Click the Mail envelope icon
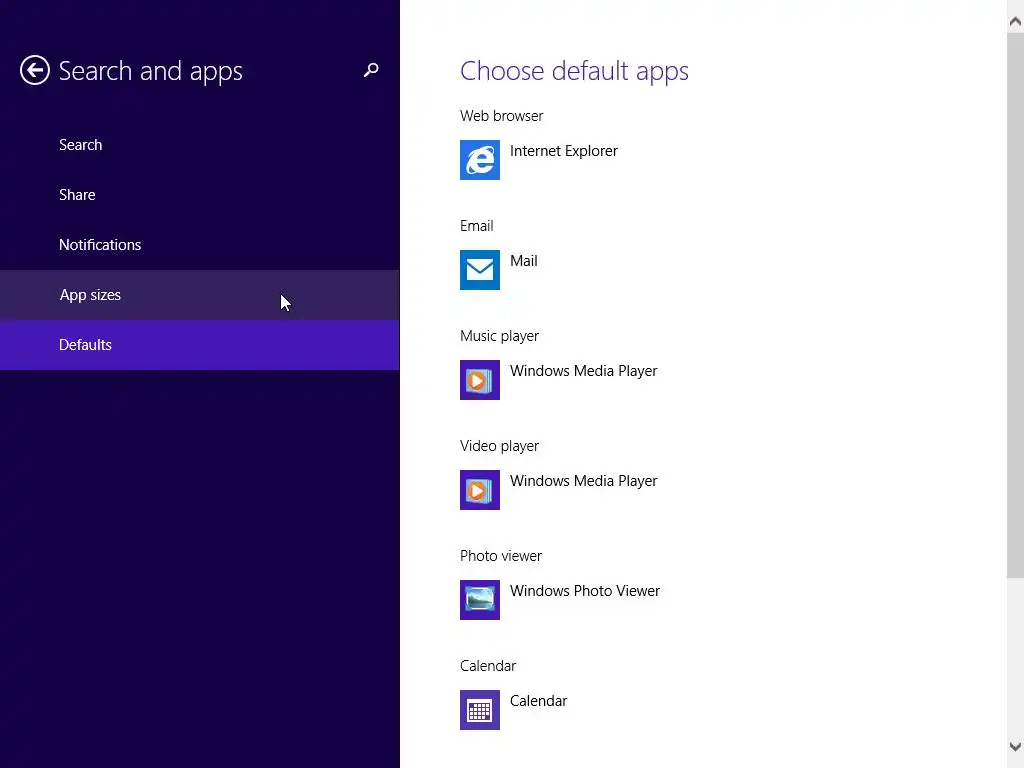Screen dimensions: 1024x768 point(479,270)
